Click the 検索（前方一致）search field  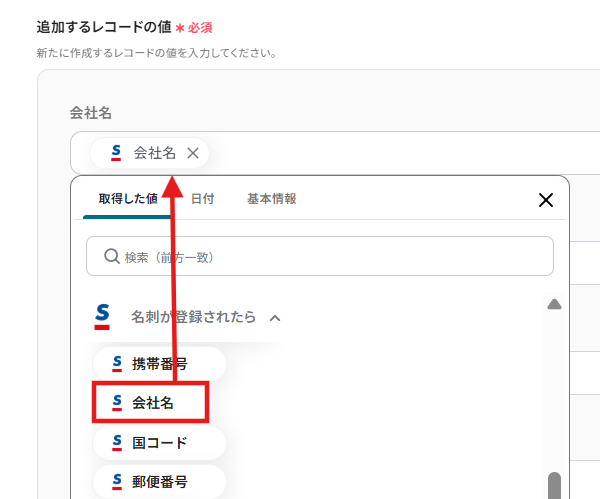pyautogui.click(x=320, y=256)
